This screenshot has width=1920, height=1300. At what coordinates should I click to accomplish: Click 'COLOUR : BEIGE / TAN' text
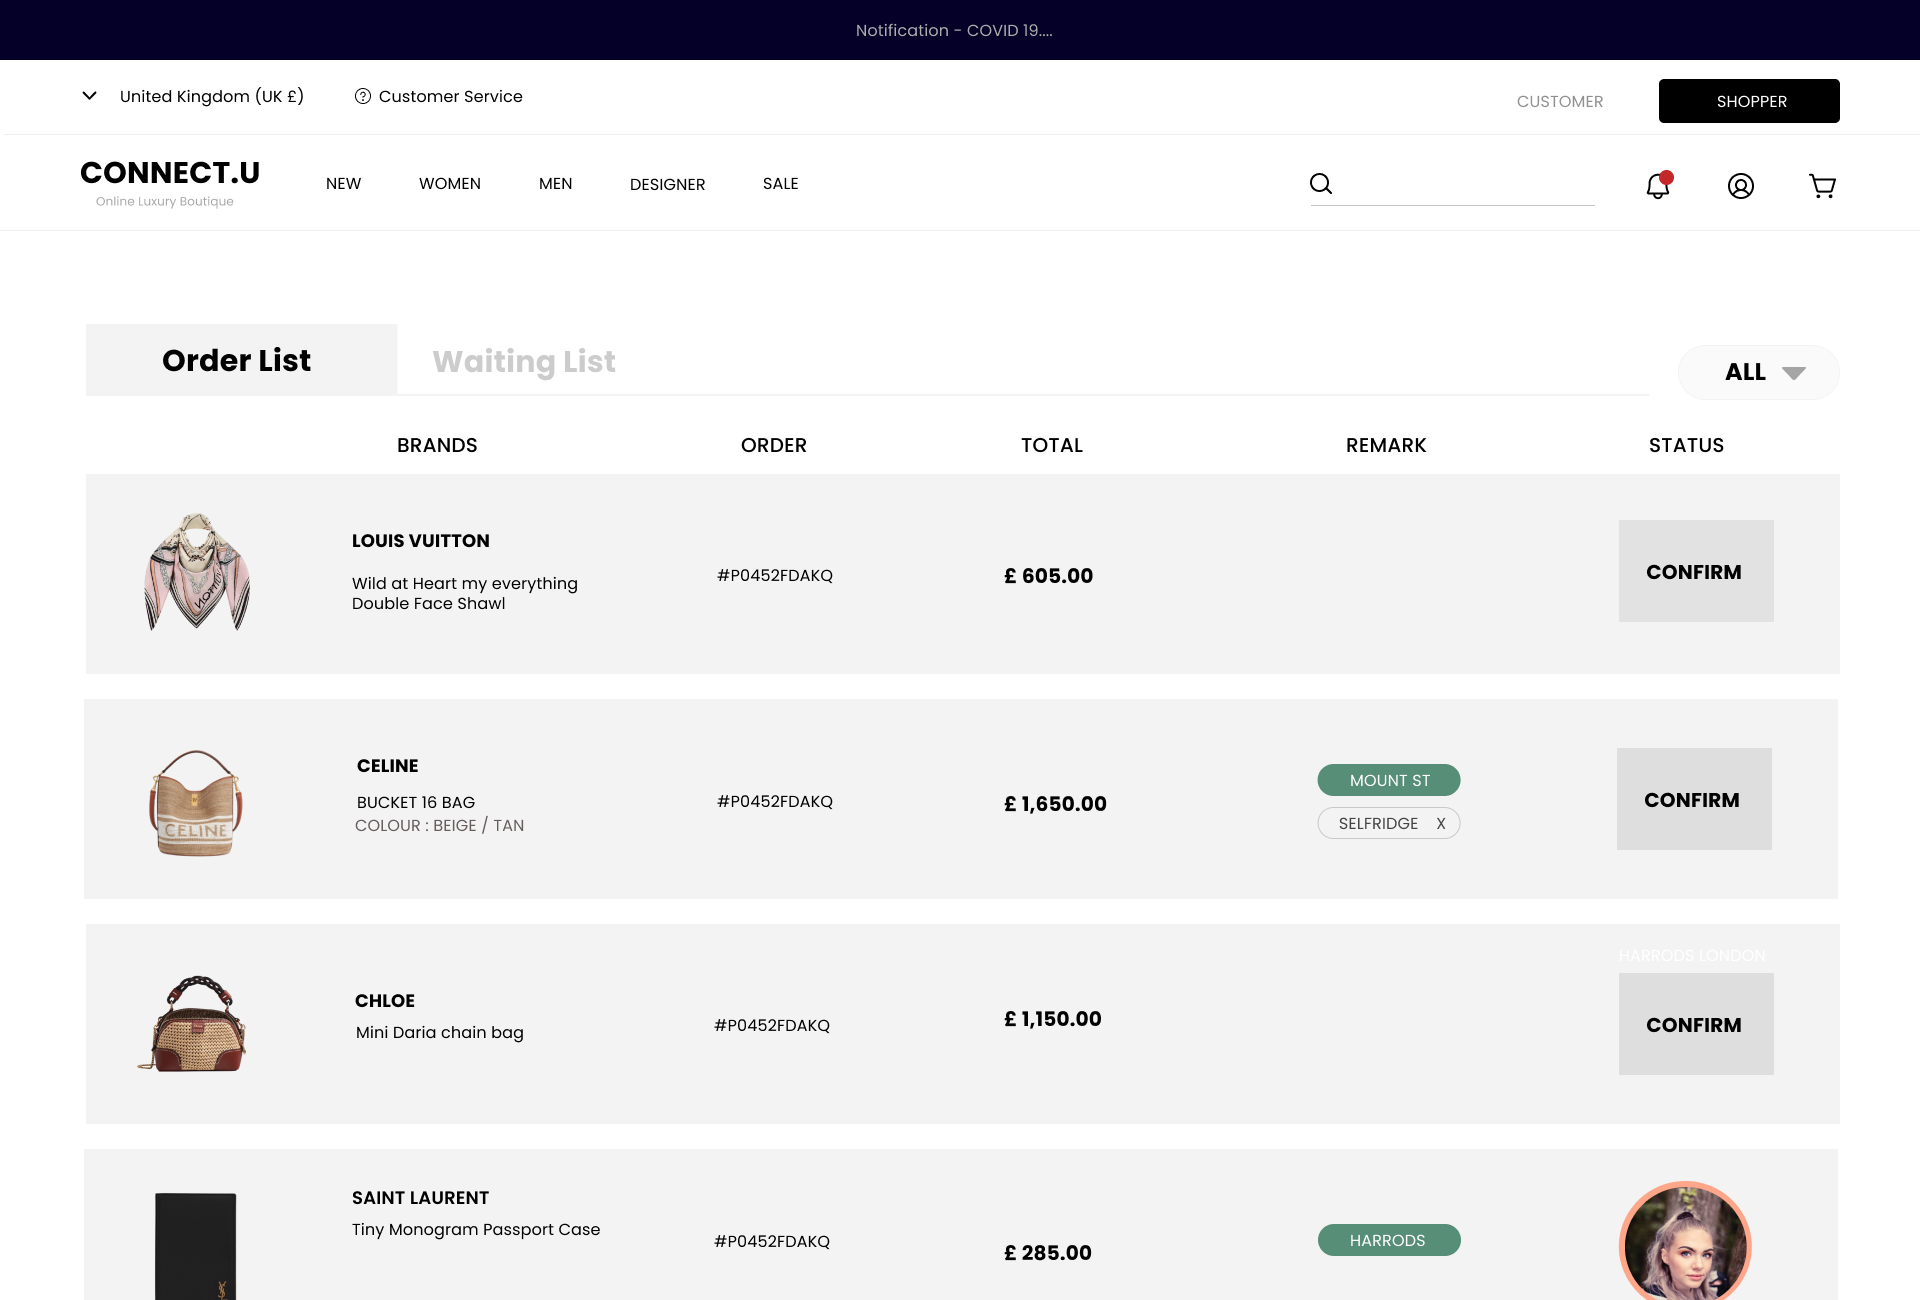point(440,825)
